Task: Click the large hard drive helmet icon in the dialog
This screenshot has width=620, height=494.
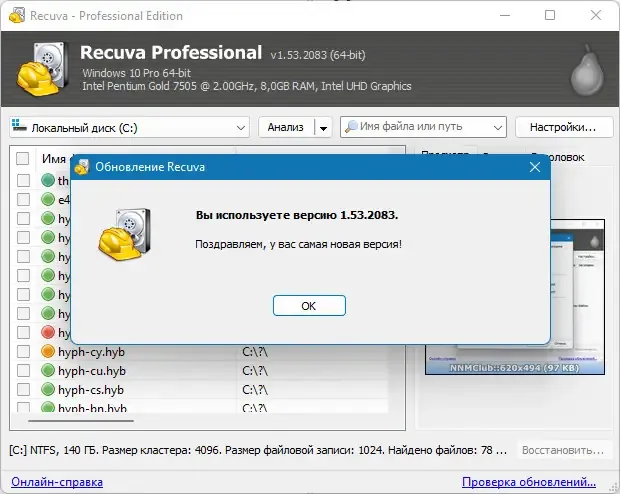Action: (x=125, y=234)
